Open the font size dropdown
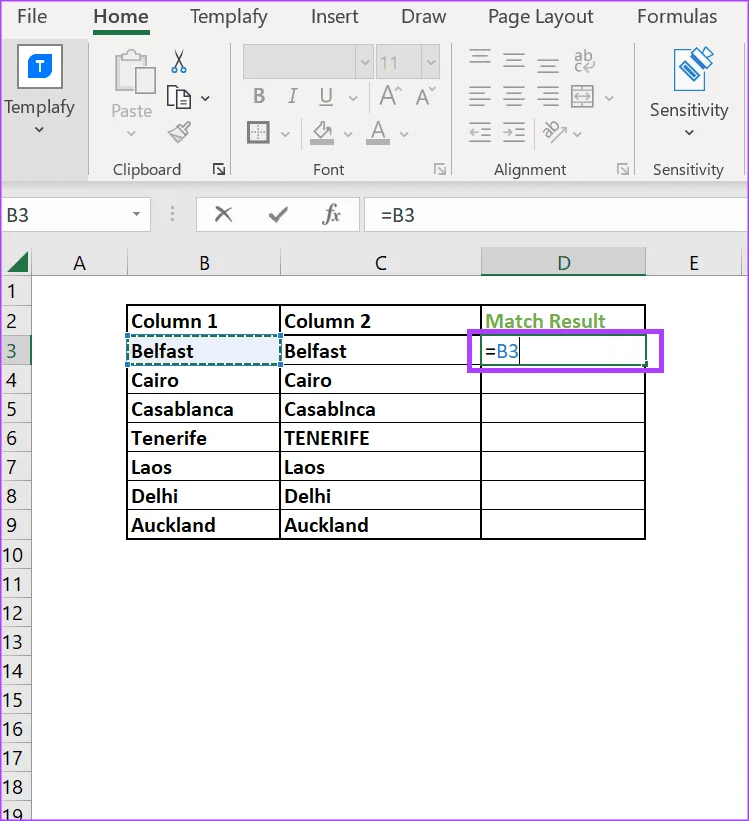The width and height of the screenshot is (749, 821). 431,62
